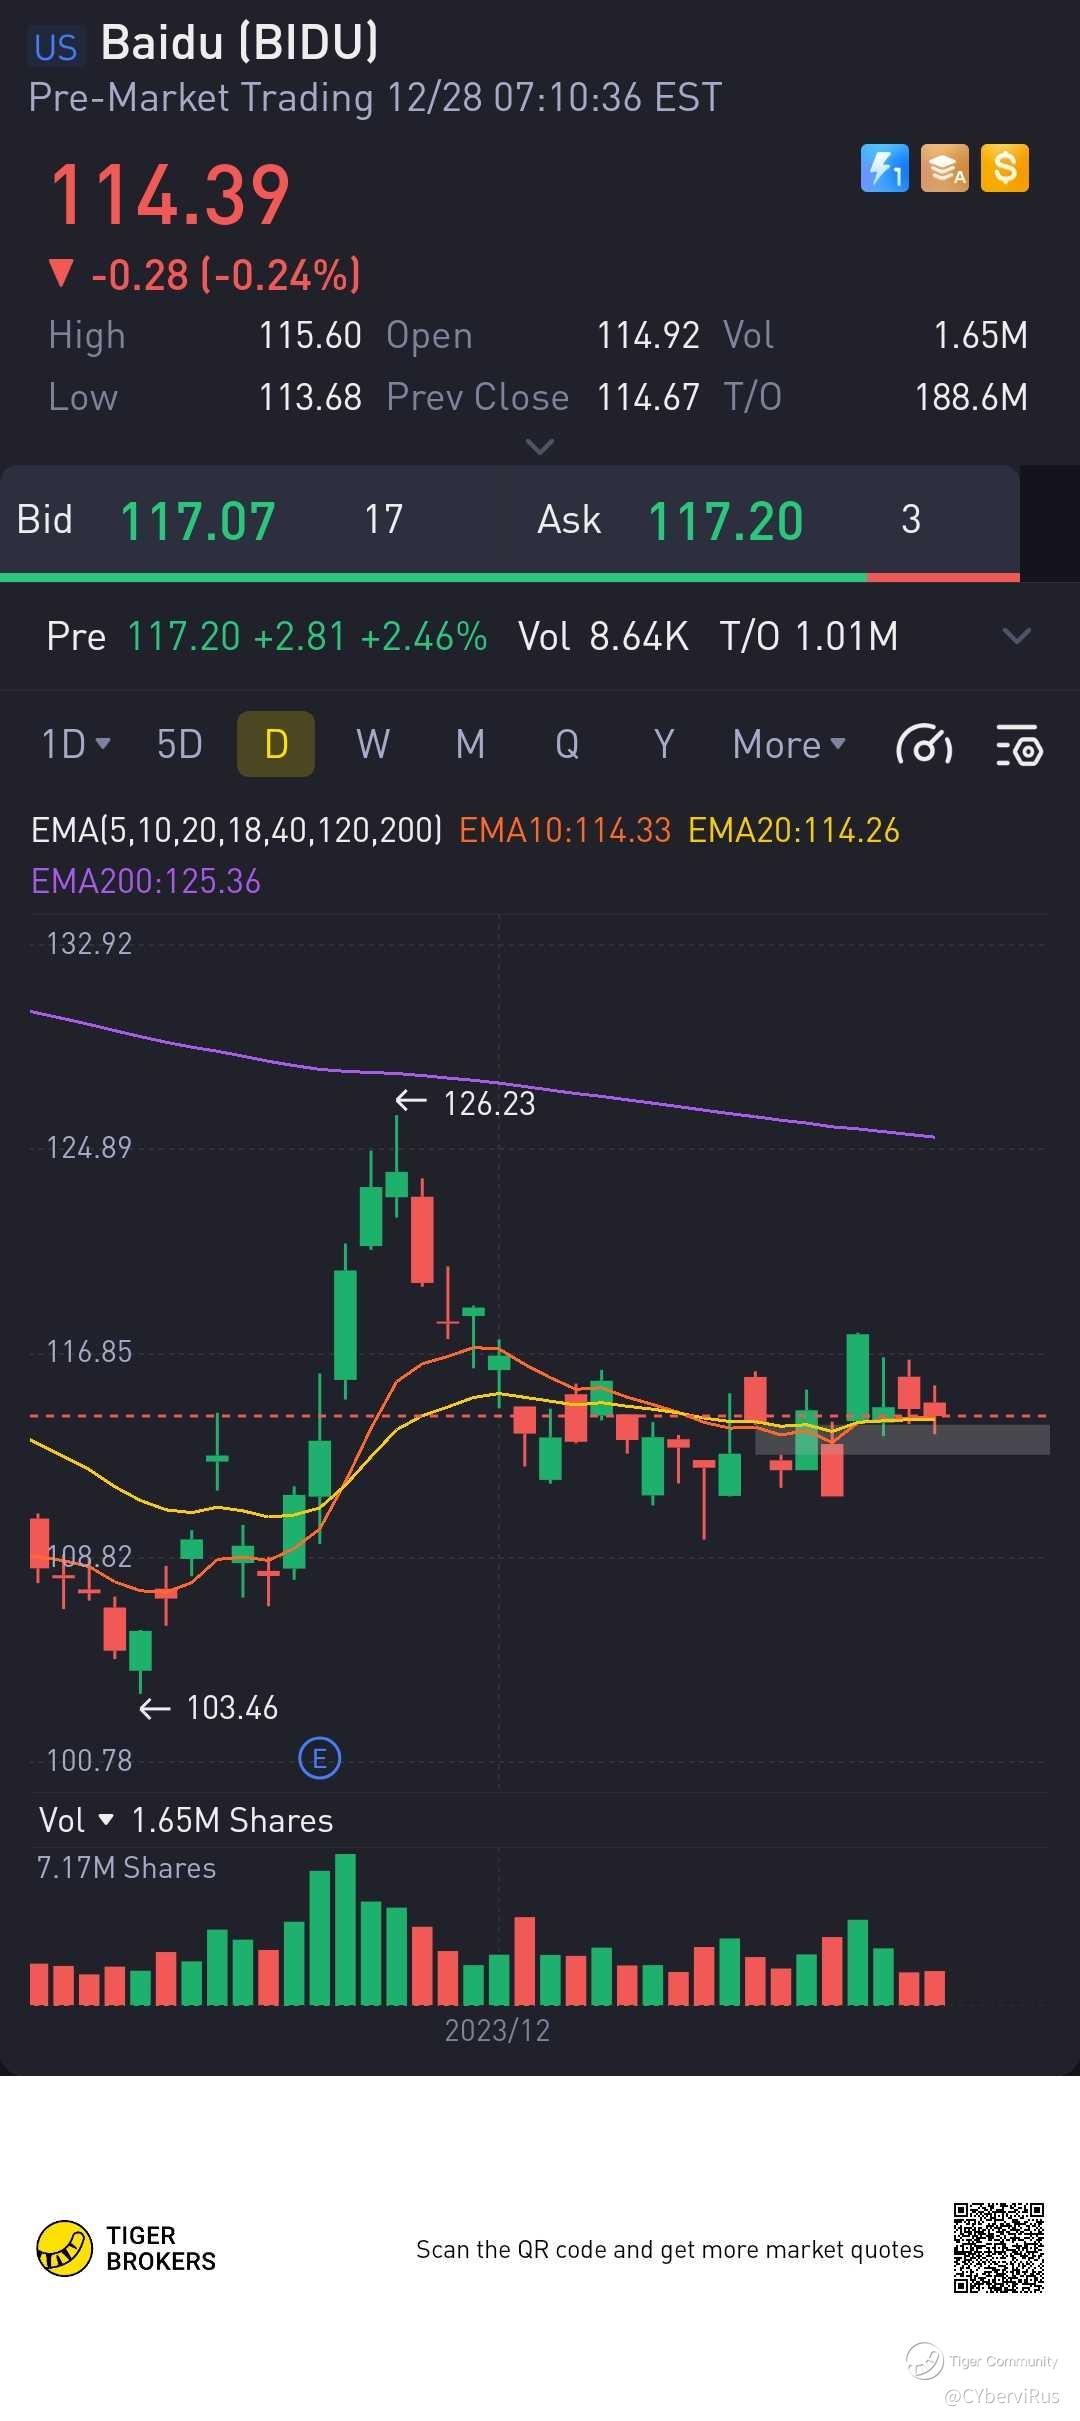Viewport: 1080px width, 2421px height.
Task: Tap the Open value 114.92
Action: pos(648,336)
